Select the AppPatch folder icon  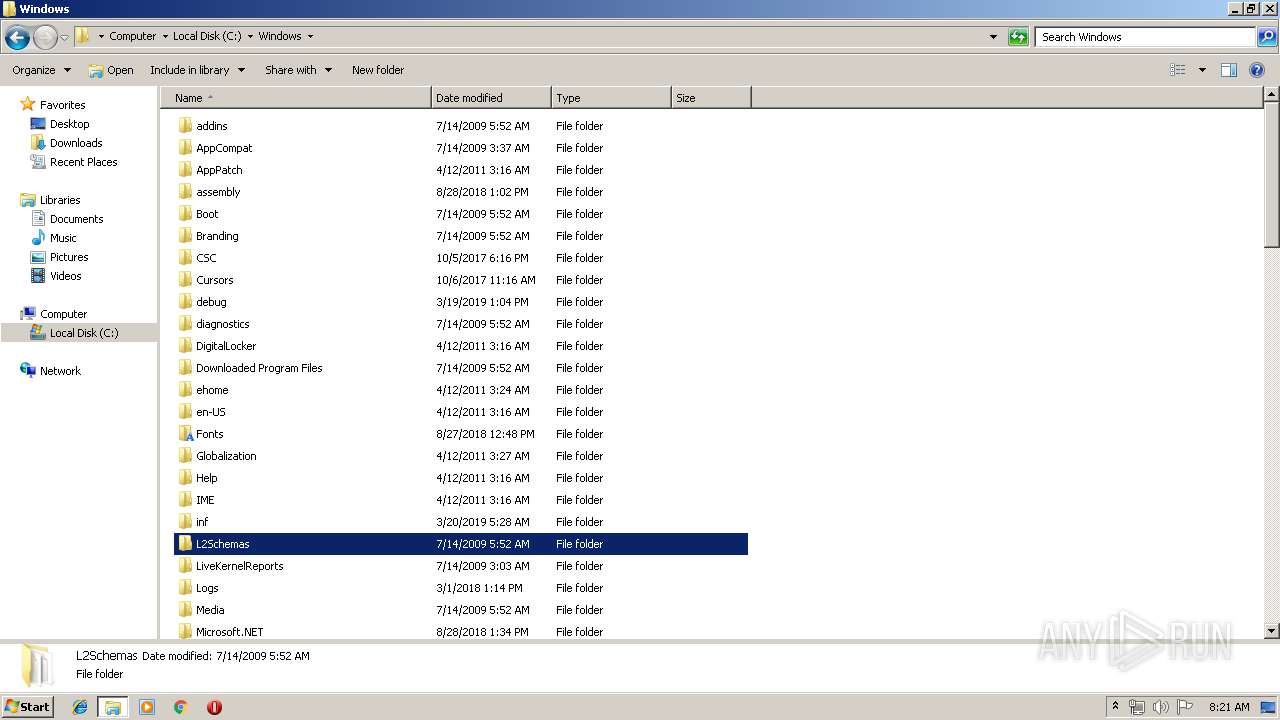click(185, 170)
